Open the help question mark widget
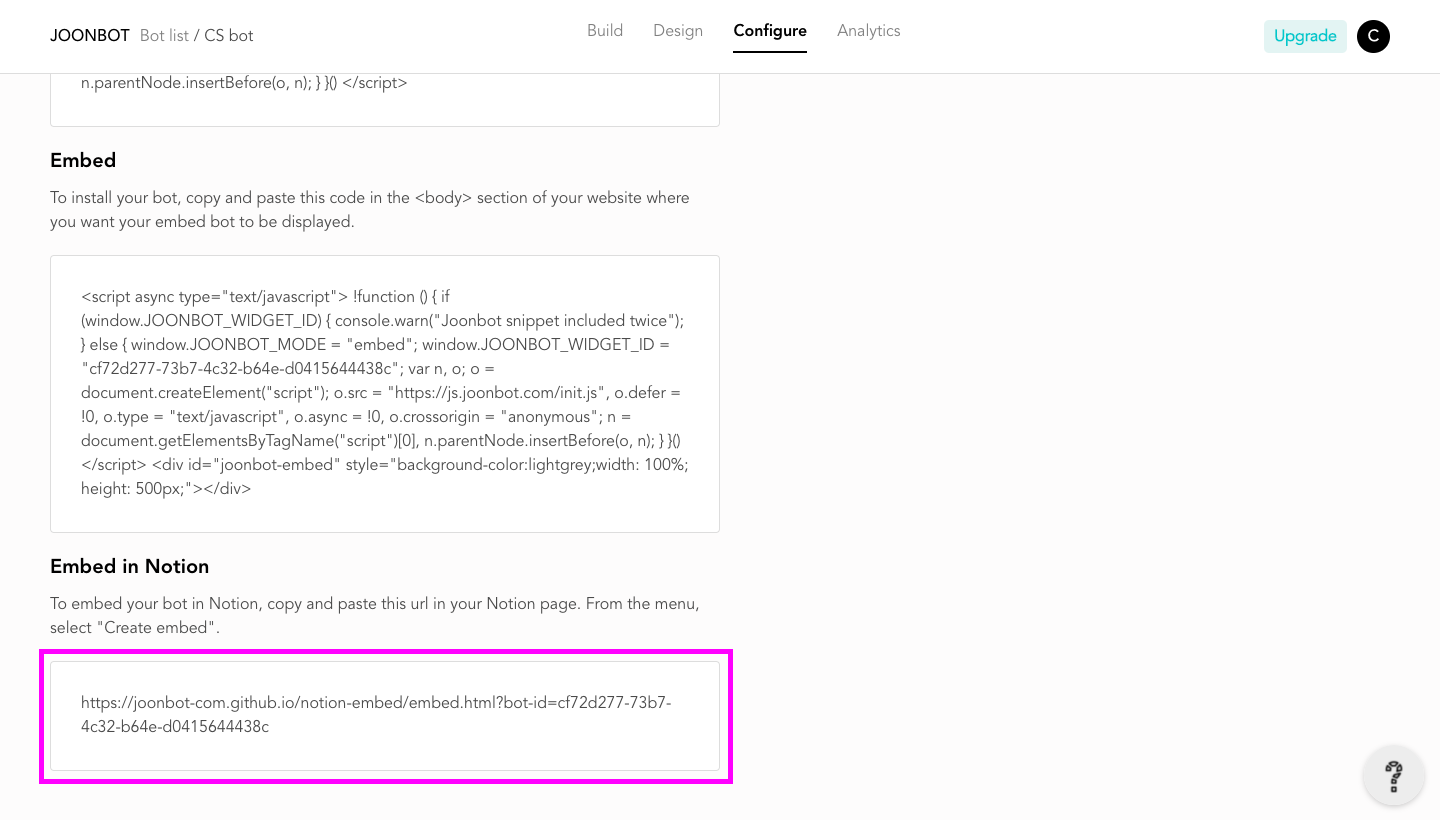 point(1393,775)
